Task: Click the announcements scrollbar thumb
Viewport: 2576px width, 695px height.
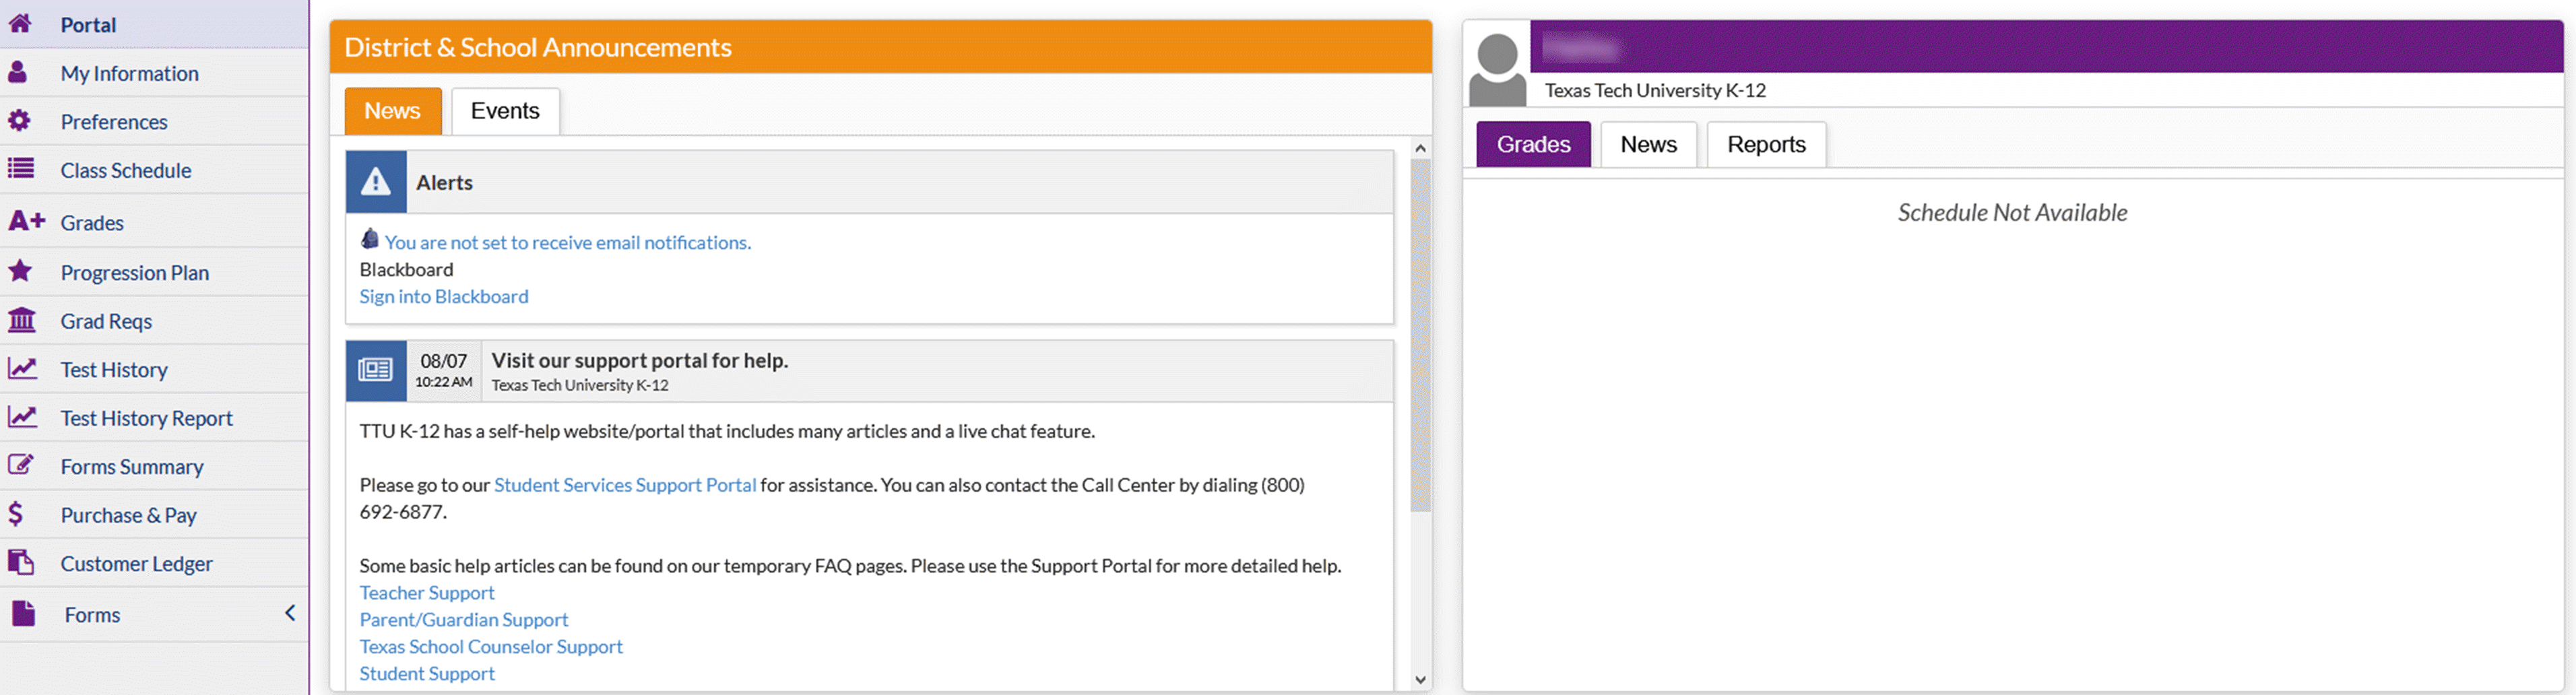Action: pos(1420,335)
